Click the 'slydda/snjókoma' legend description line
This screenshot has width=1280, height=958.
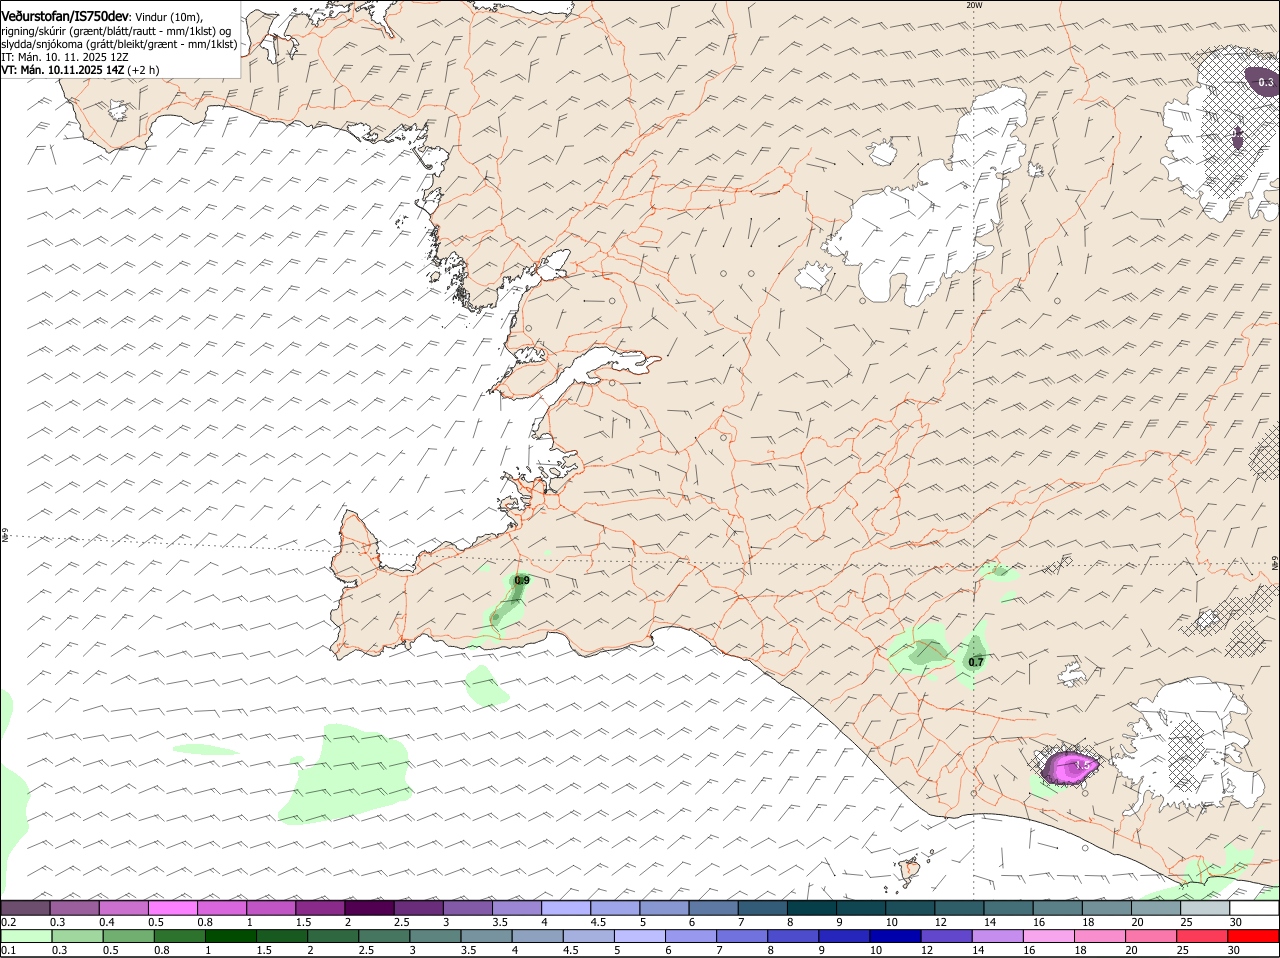[x=119, y=44]
